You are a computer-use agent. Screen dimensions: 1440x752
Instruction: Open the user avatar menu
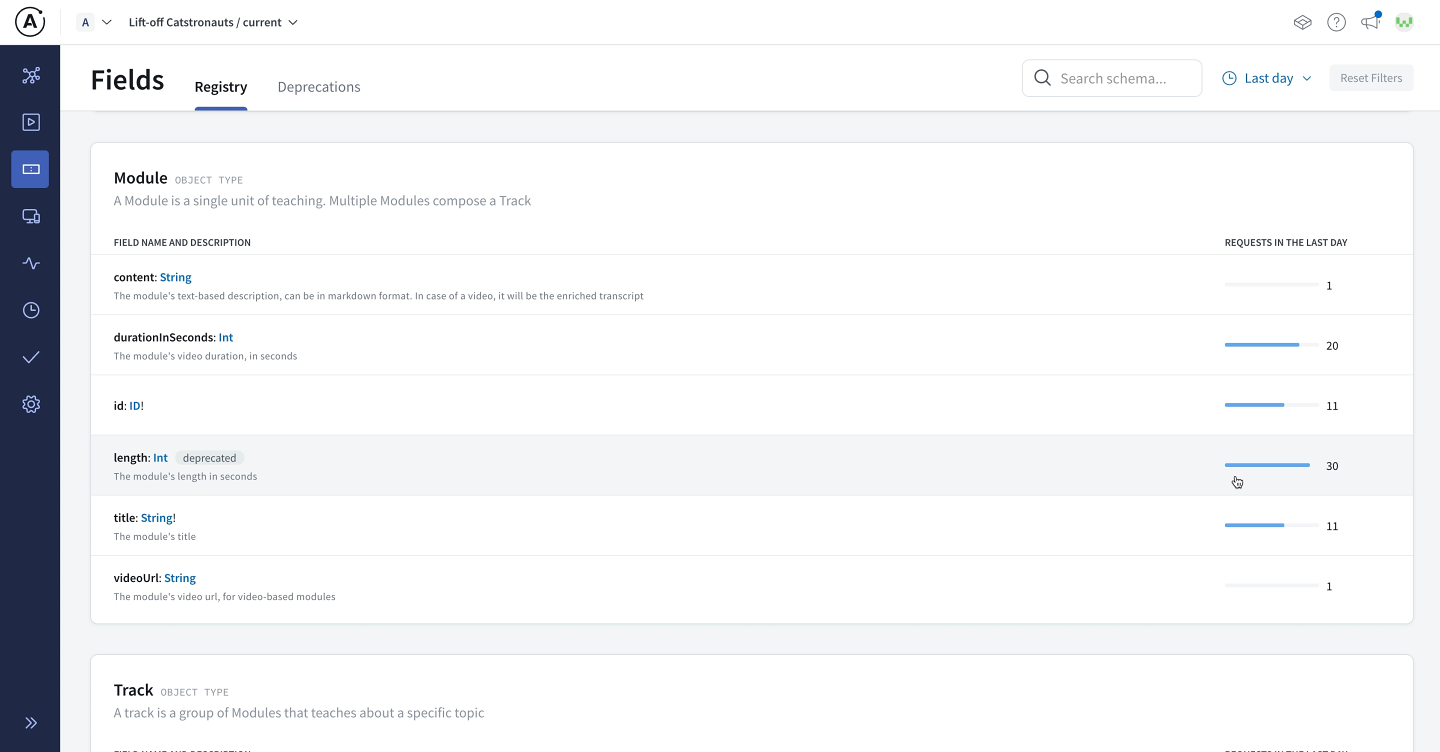[x=1404, y=22]
